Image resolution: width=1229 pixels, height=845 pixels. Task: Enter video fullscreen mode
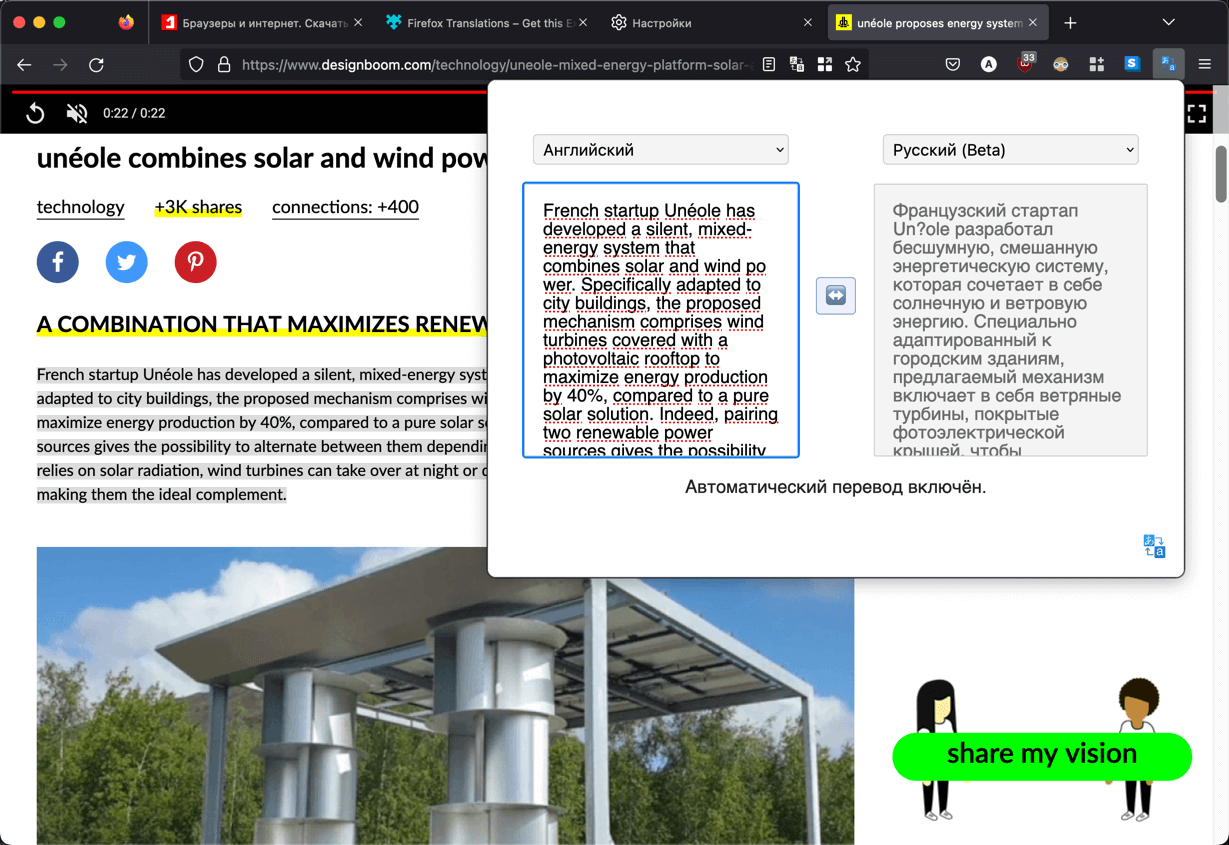(1196, 113)
